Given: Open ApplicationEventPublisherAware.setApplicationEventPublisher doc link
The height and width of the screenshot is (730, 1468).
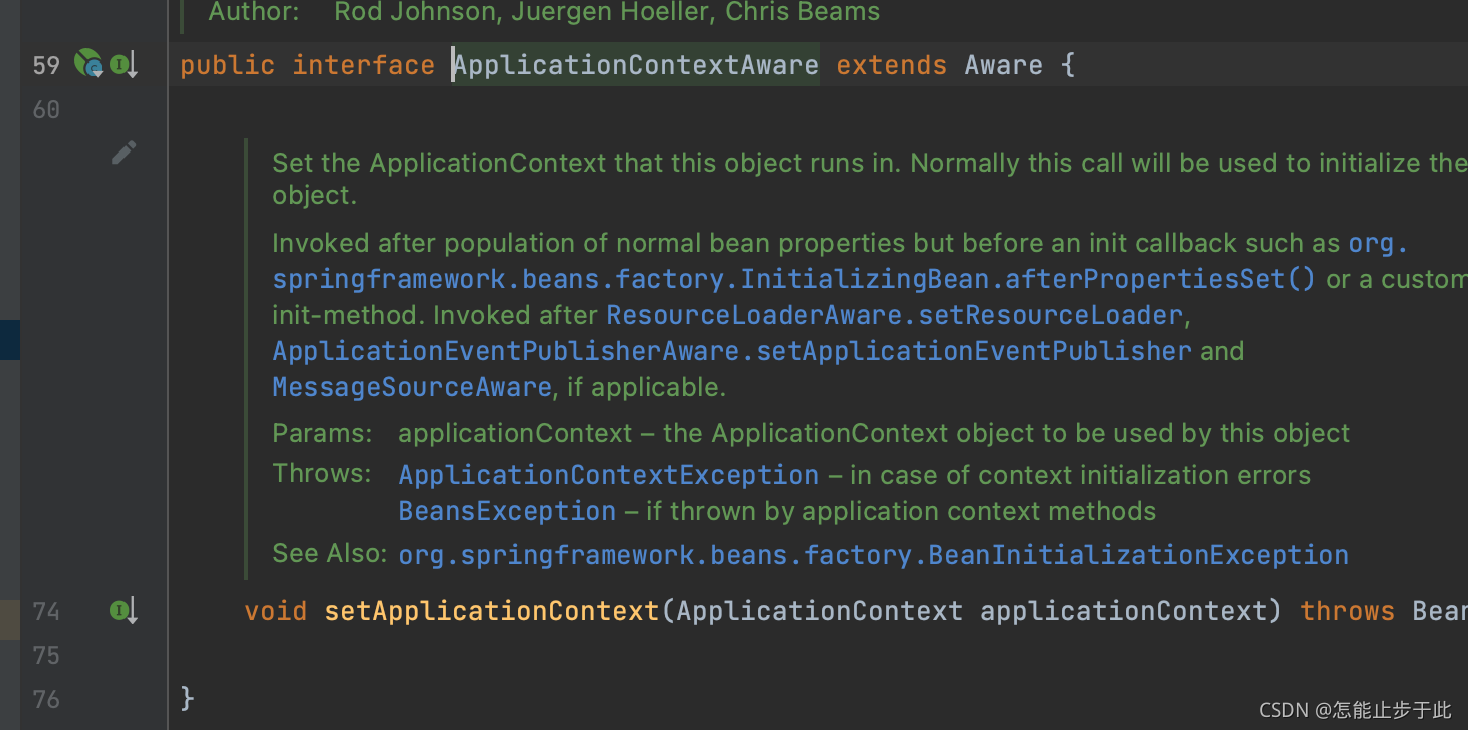Looking at the screenshot, I should point(732,351).
